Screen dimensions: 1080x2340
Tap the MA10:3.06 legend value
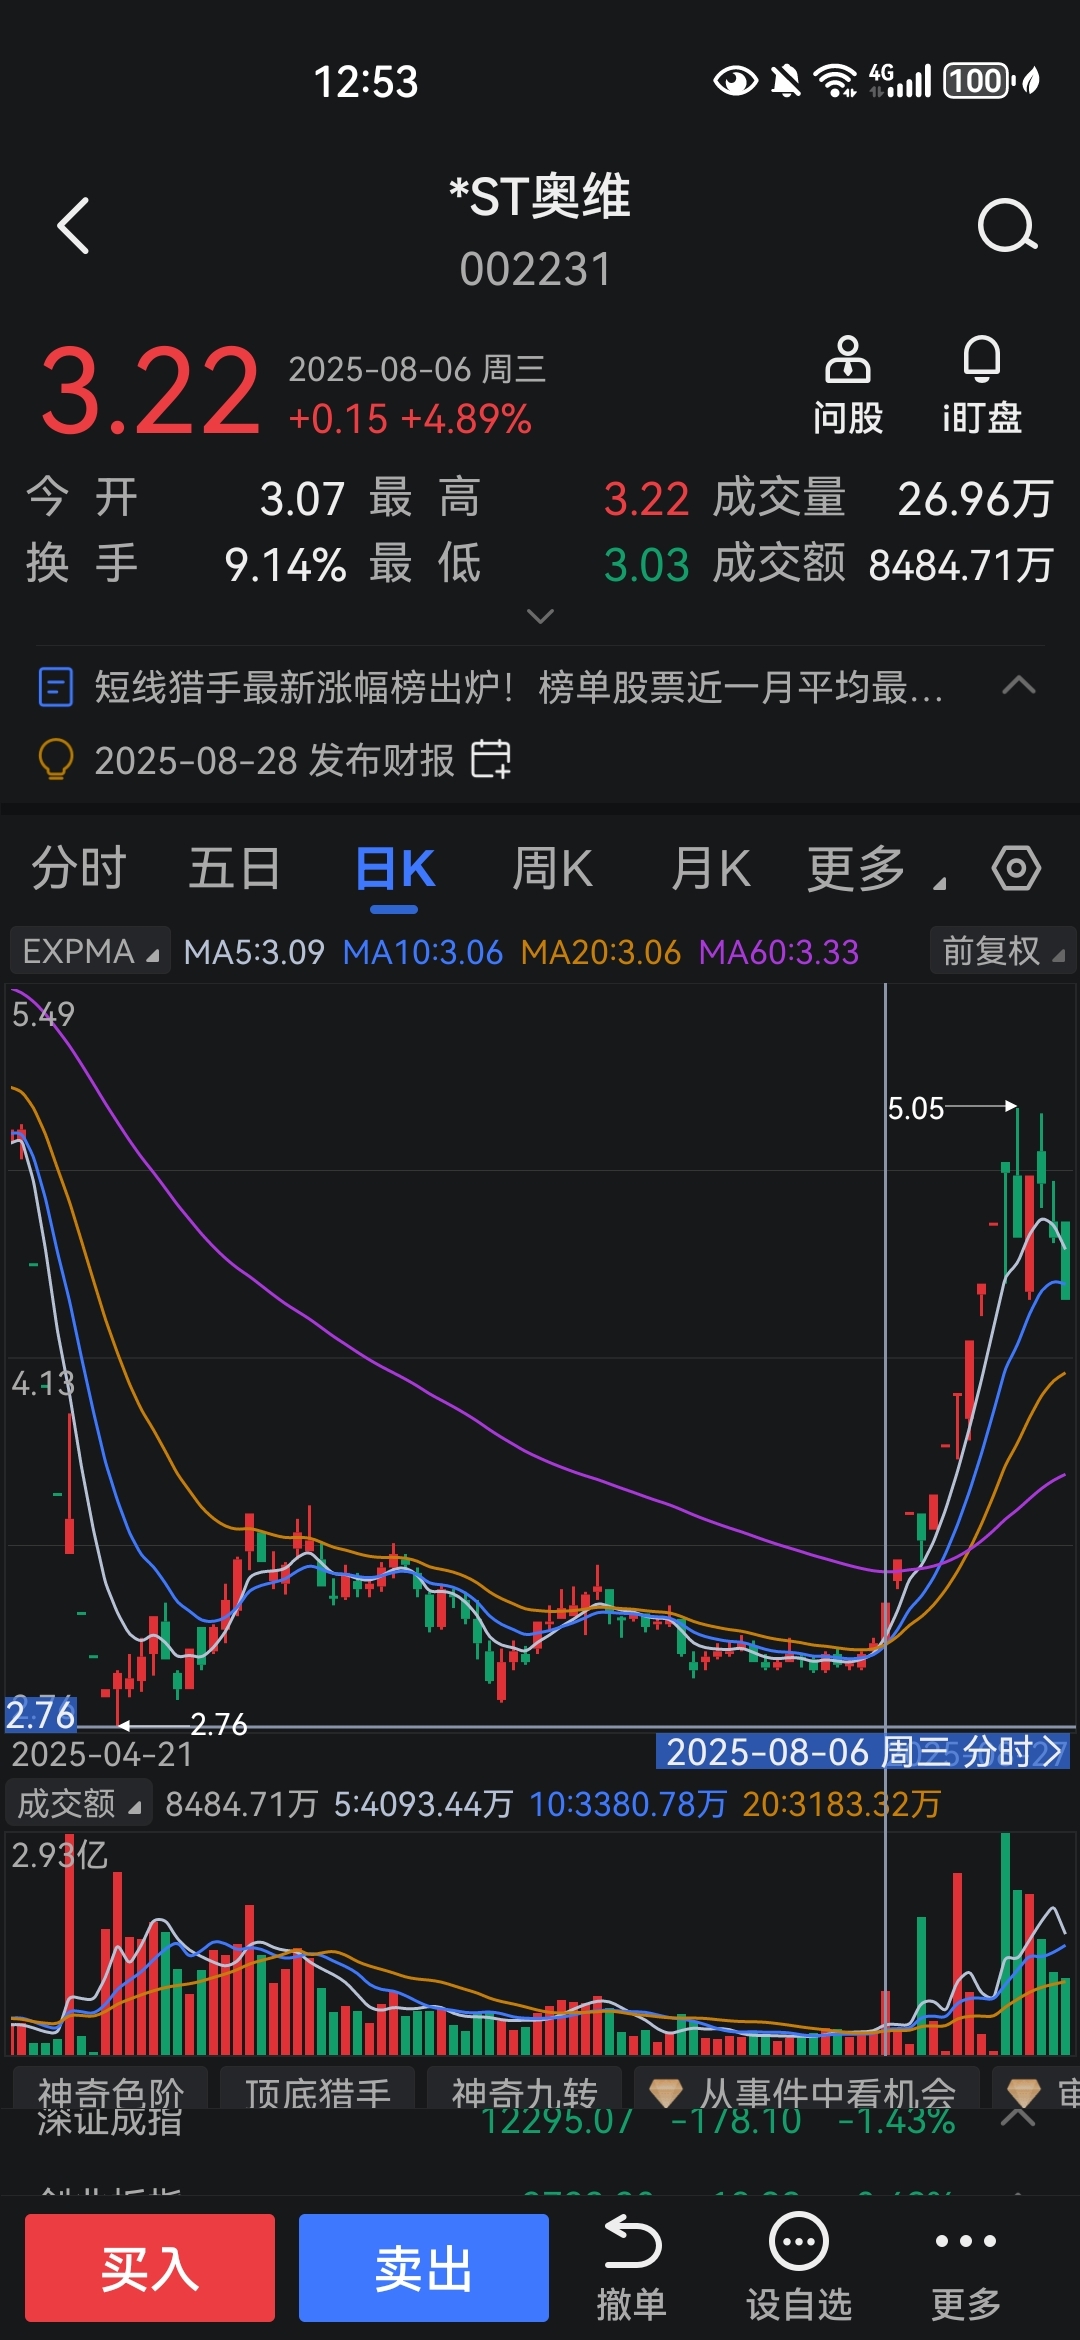coord(423,951)
